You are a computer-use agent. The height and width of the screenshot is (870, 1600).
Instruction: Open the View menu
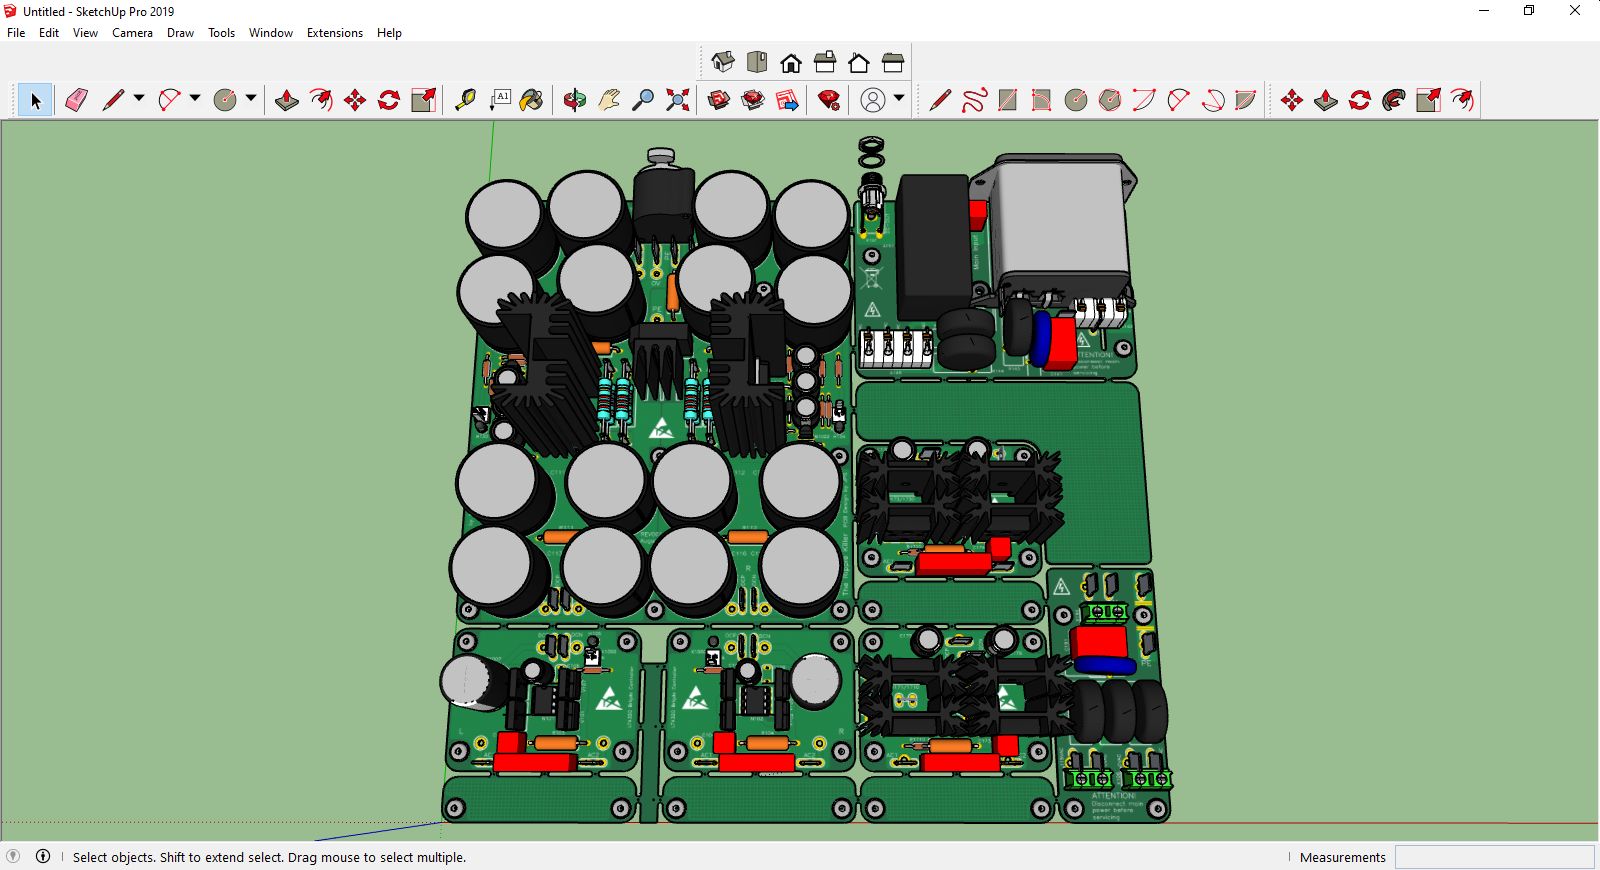pyautogui.click(x=85, y=33)
